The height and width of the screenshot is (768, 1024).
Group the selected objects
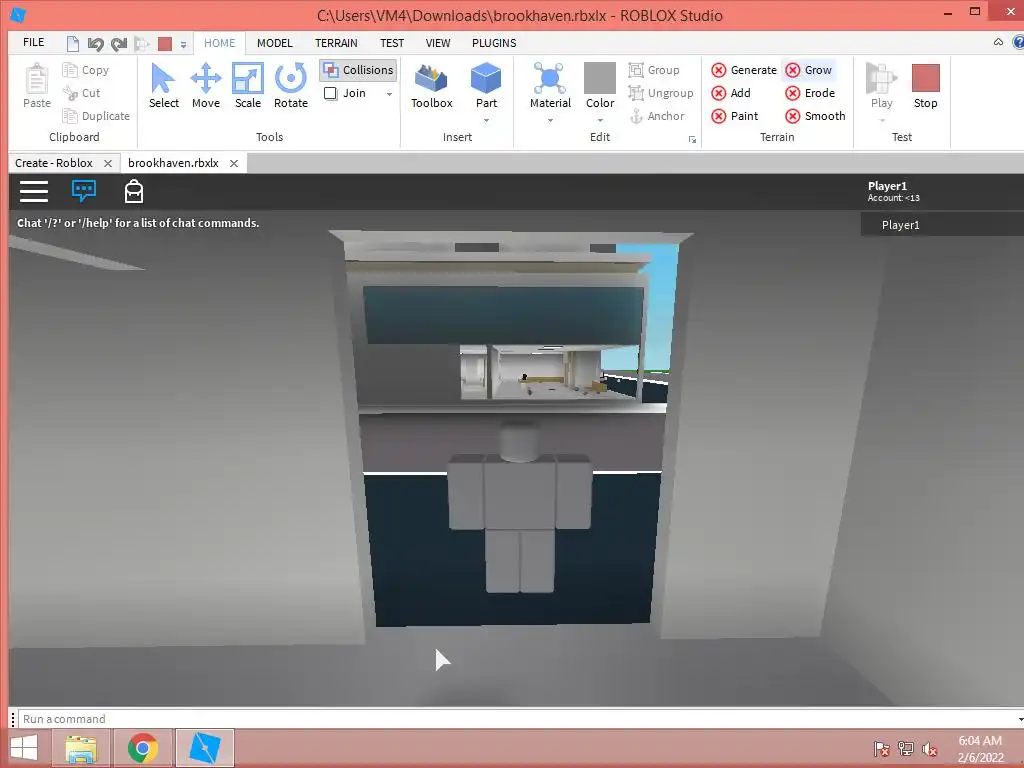click(x=654, y=70)
